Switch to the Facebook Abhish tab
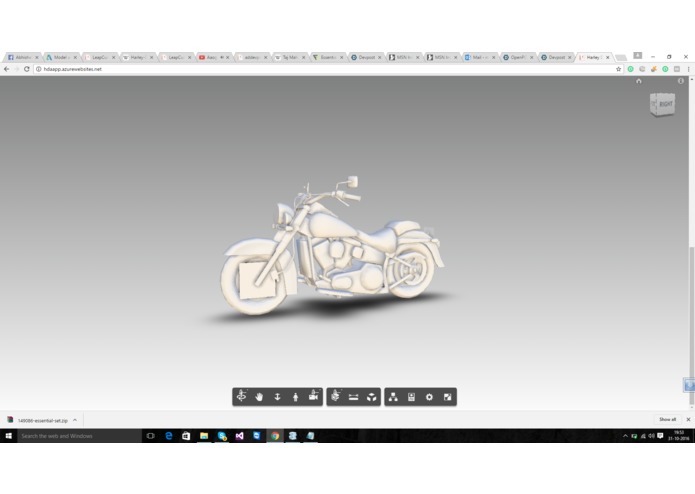The image size is (695, 494). [21, 58]
